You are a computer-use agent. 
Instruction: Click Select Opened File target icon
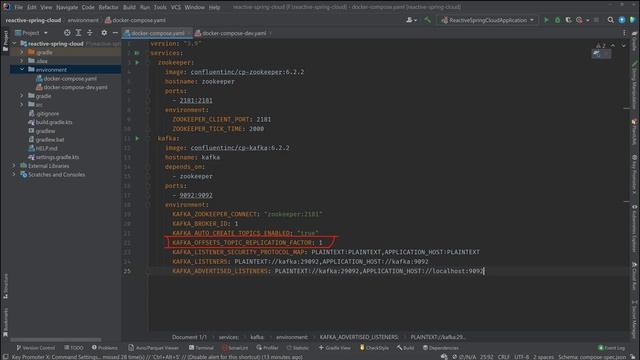(x=67, y=33)
